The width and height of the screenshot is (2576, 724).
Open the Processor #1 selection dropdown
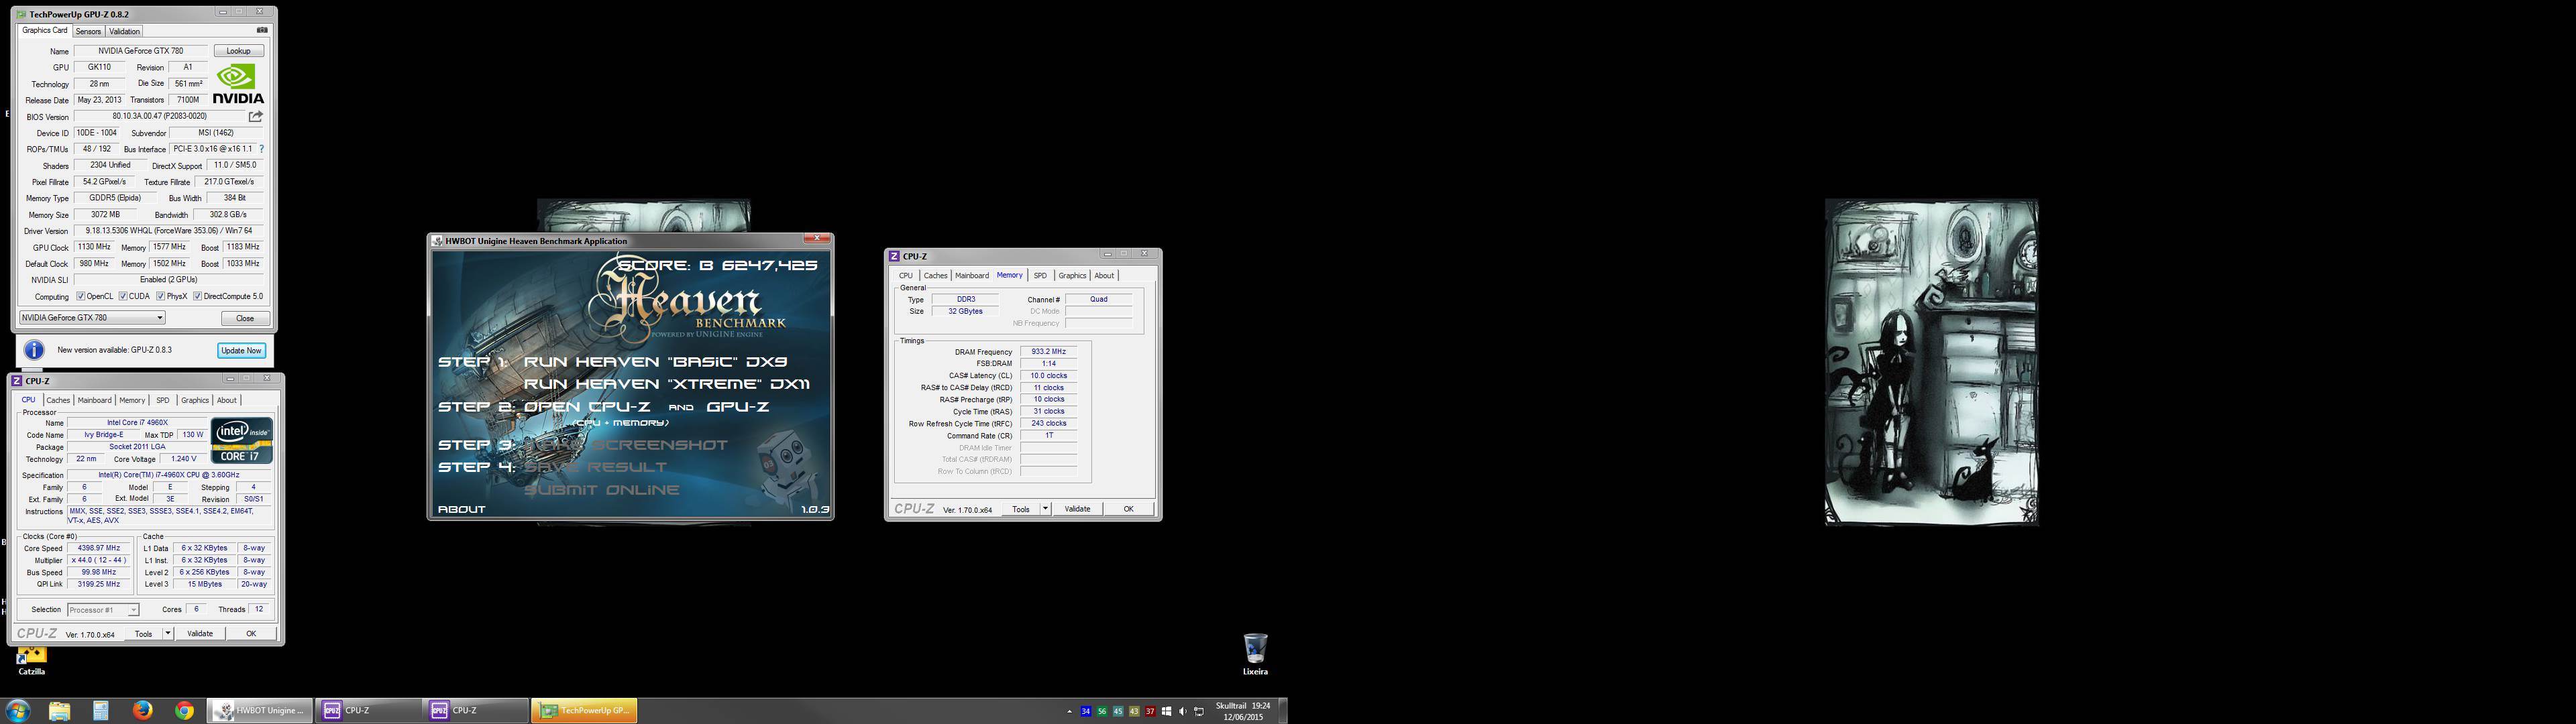[x=103, y=609]
